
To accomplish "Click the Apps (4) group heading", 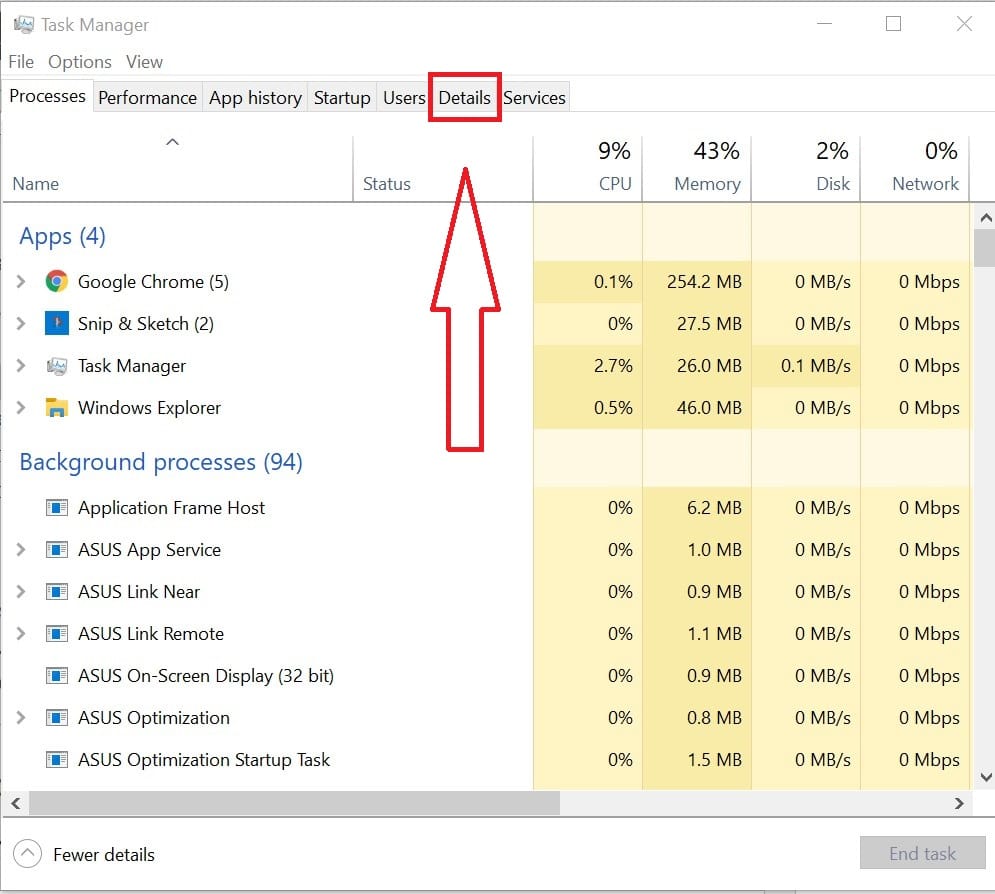I will tap(62, 236).
